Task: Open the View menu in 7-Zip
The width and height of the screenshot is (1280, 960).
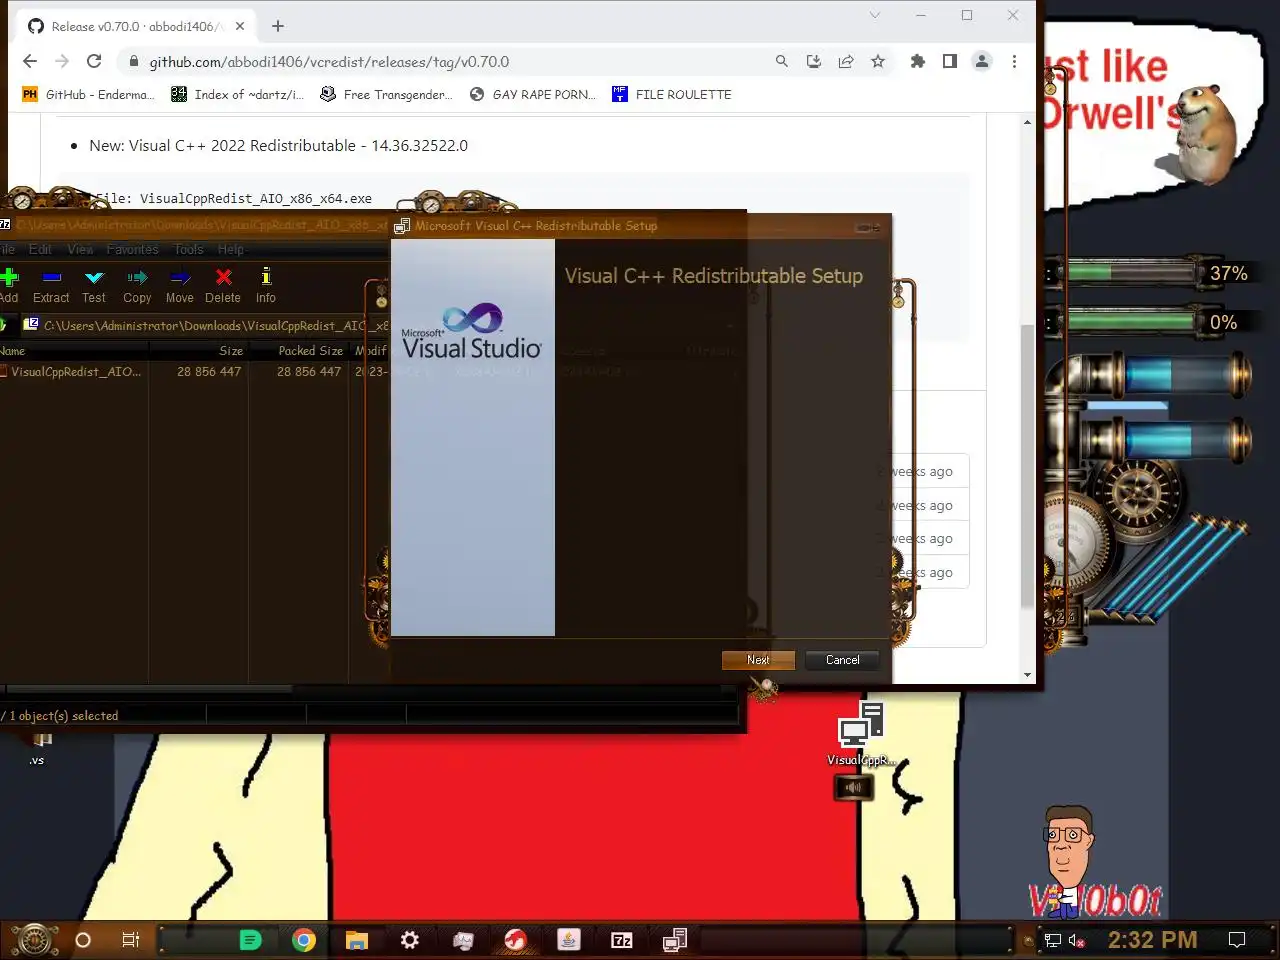Action: 80,249
